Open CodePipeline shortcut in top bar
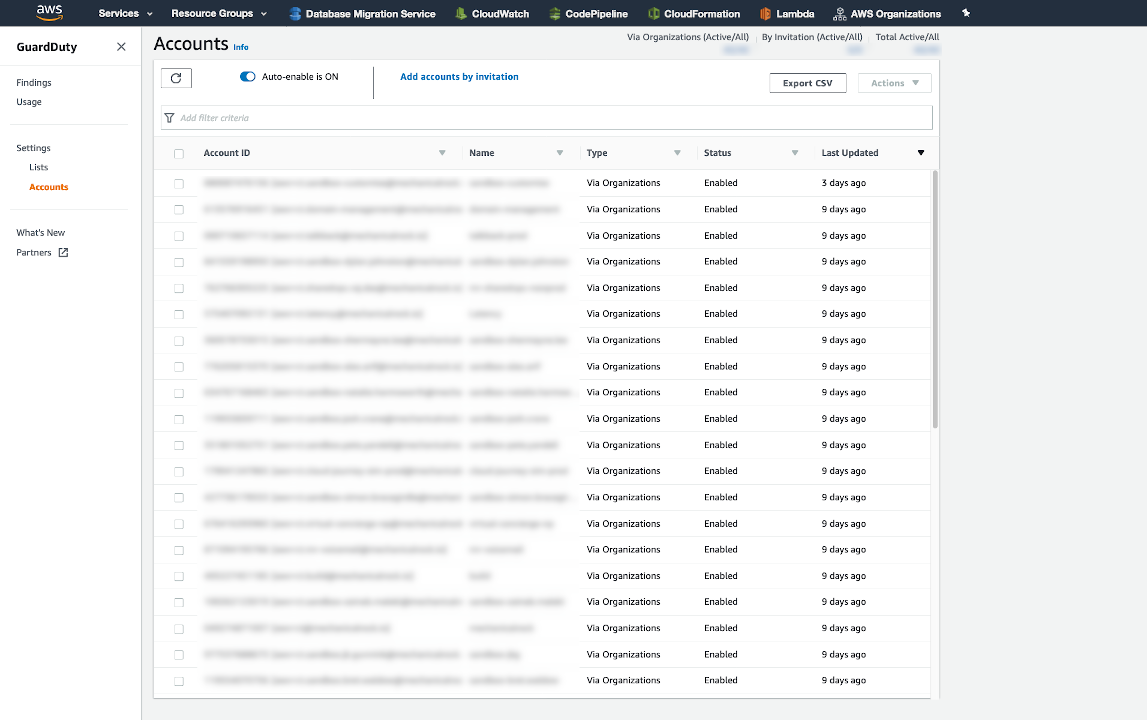Image resolution: width=1147 pixels, height=720 pixels. [589, 14]
